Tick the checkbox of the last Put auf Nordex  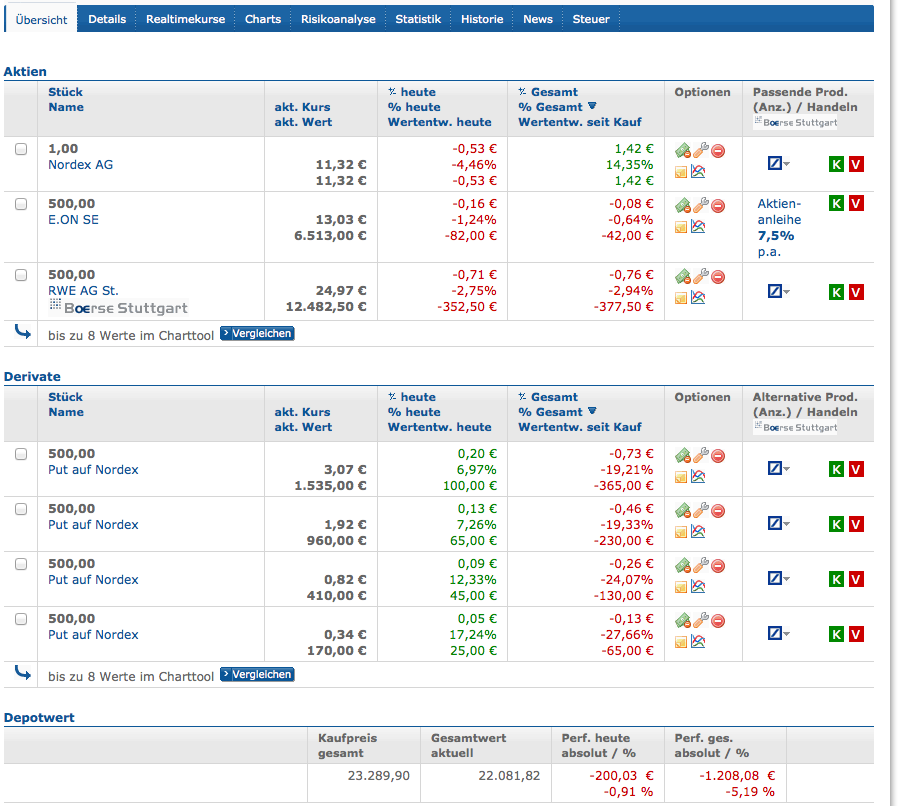[x=21, y=620]
